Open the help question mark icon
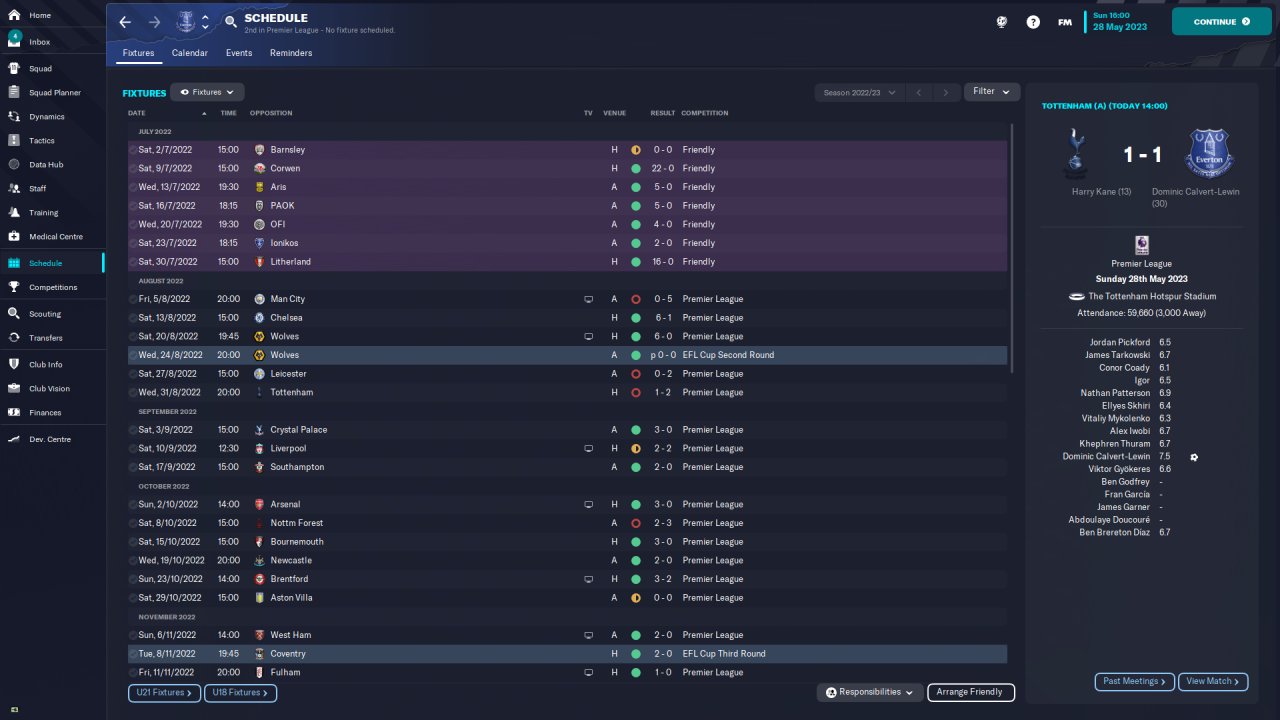 1033,22
